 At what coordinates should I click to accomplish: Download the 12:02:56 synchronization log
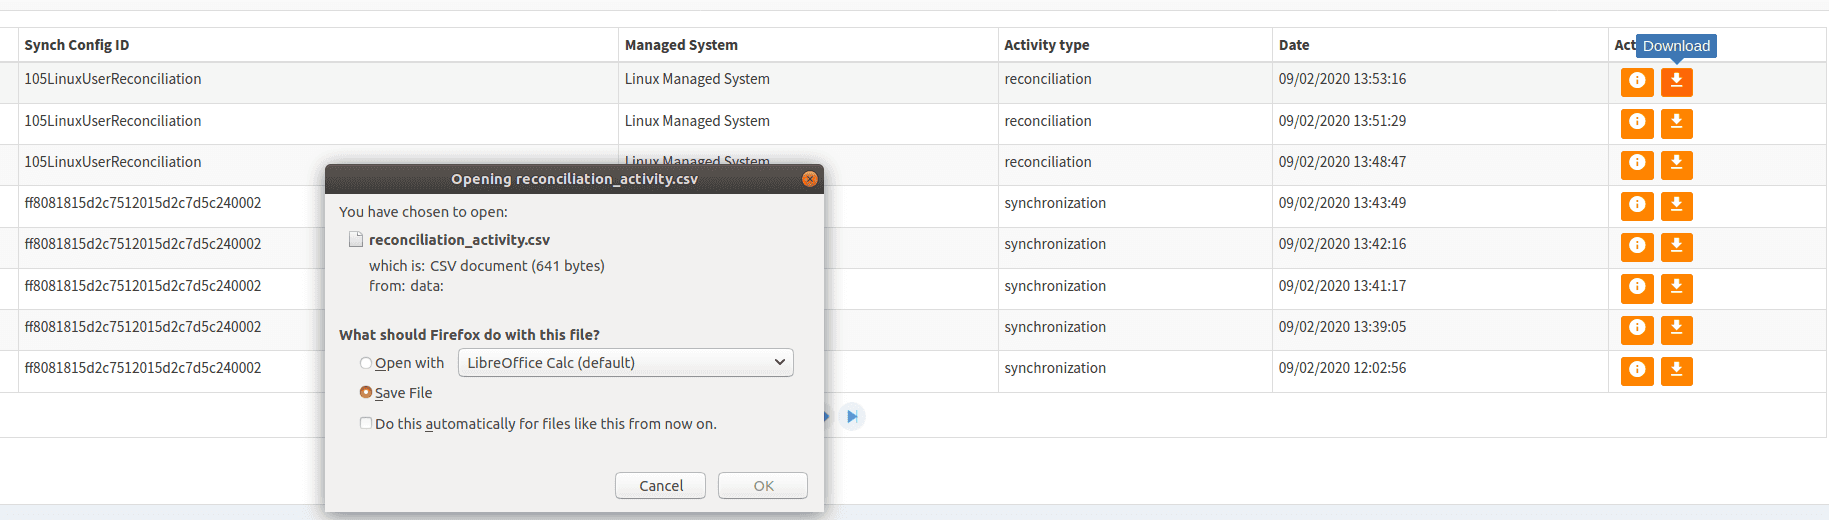pos(1676,371)
